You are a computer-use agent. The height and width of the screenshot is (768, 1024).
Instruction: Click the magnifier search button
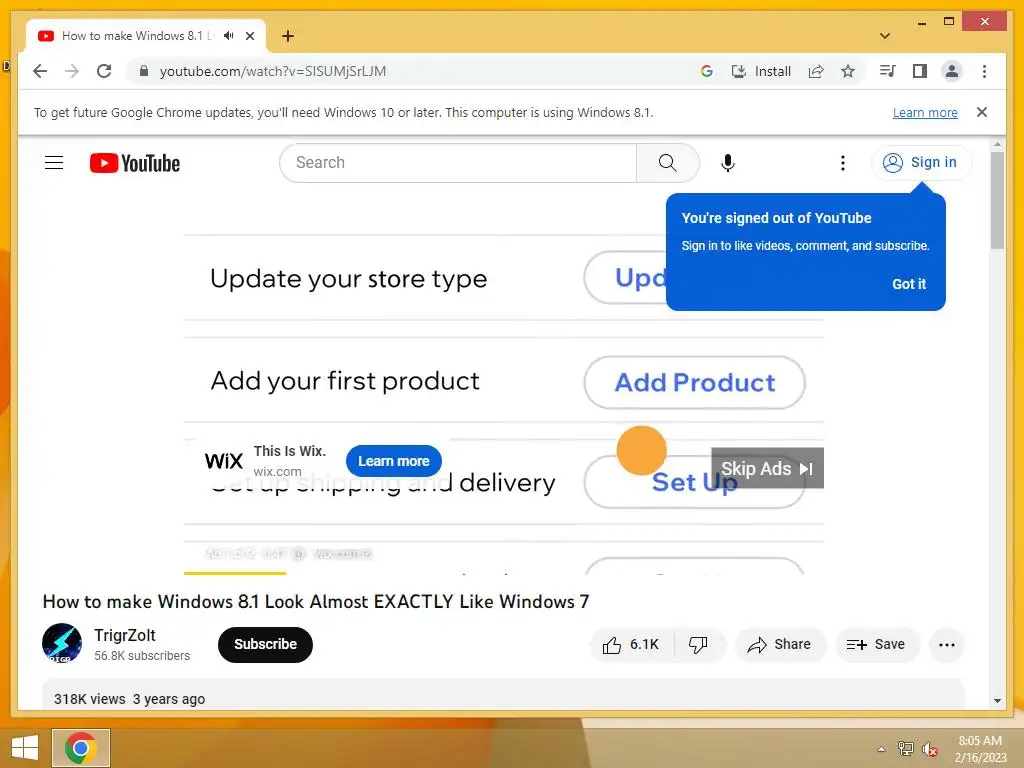tap(667, 163)
